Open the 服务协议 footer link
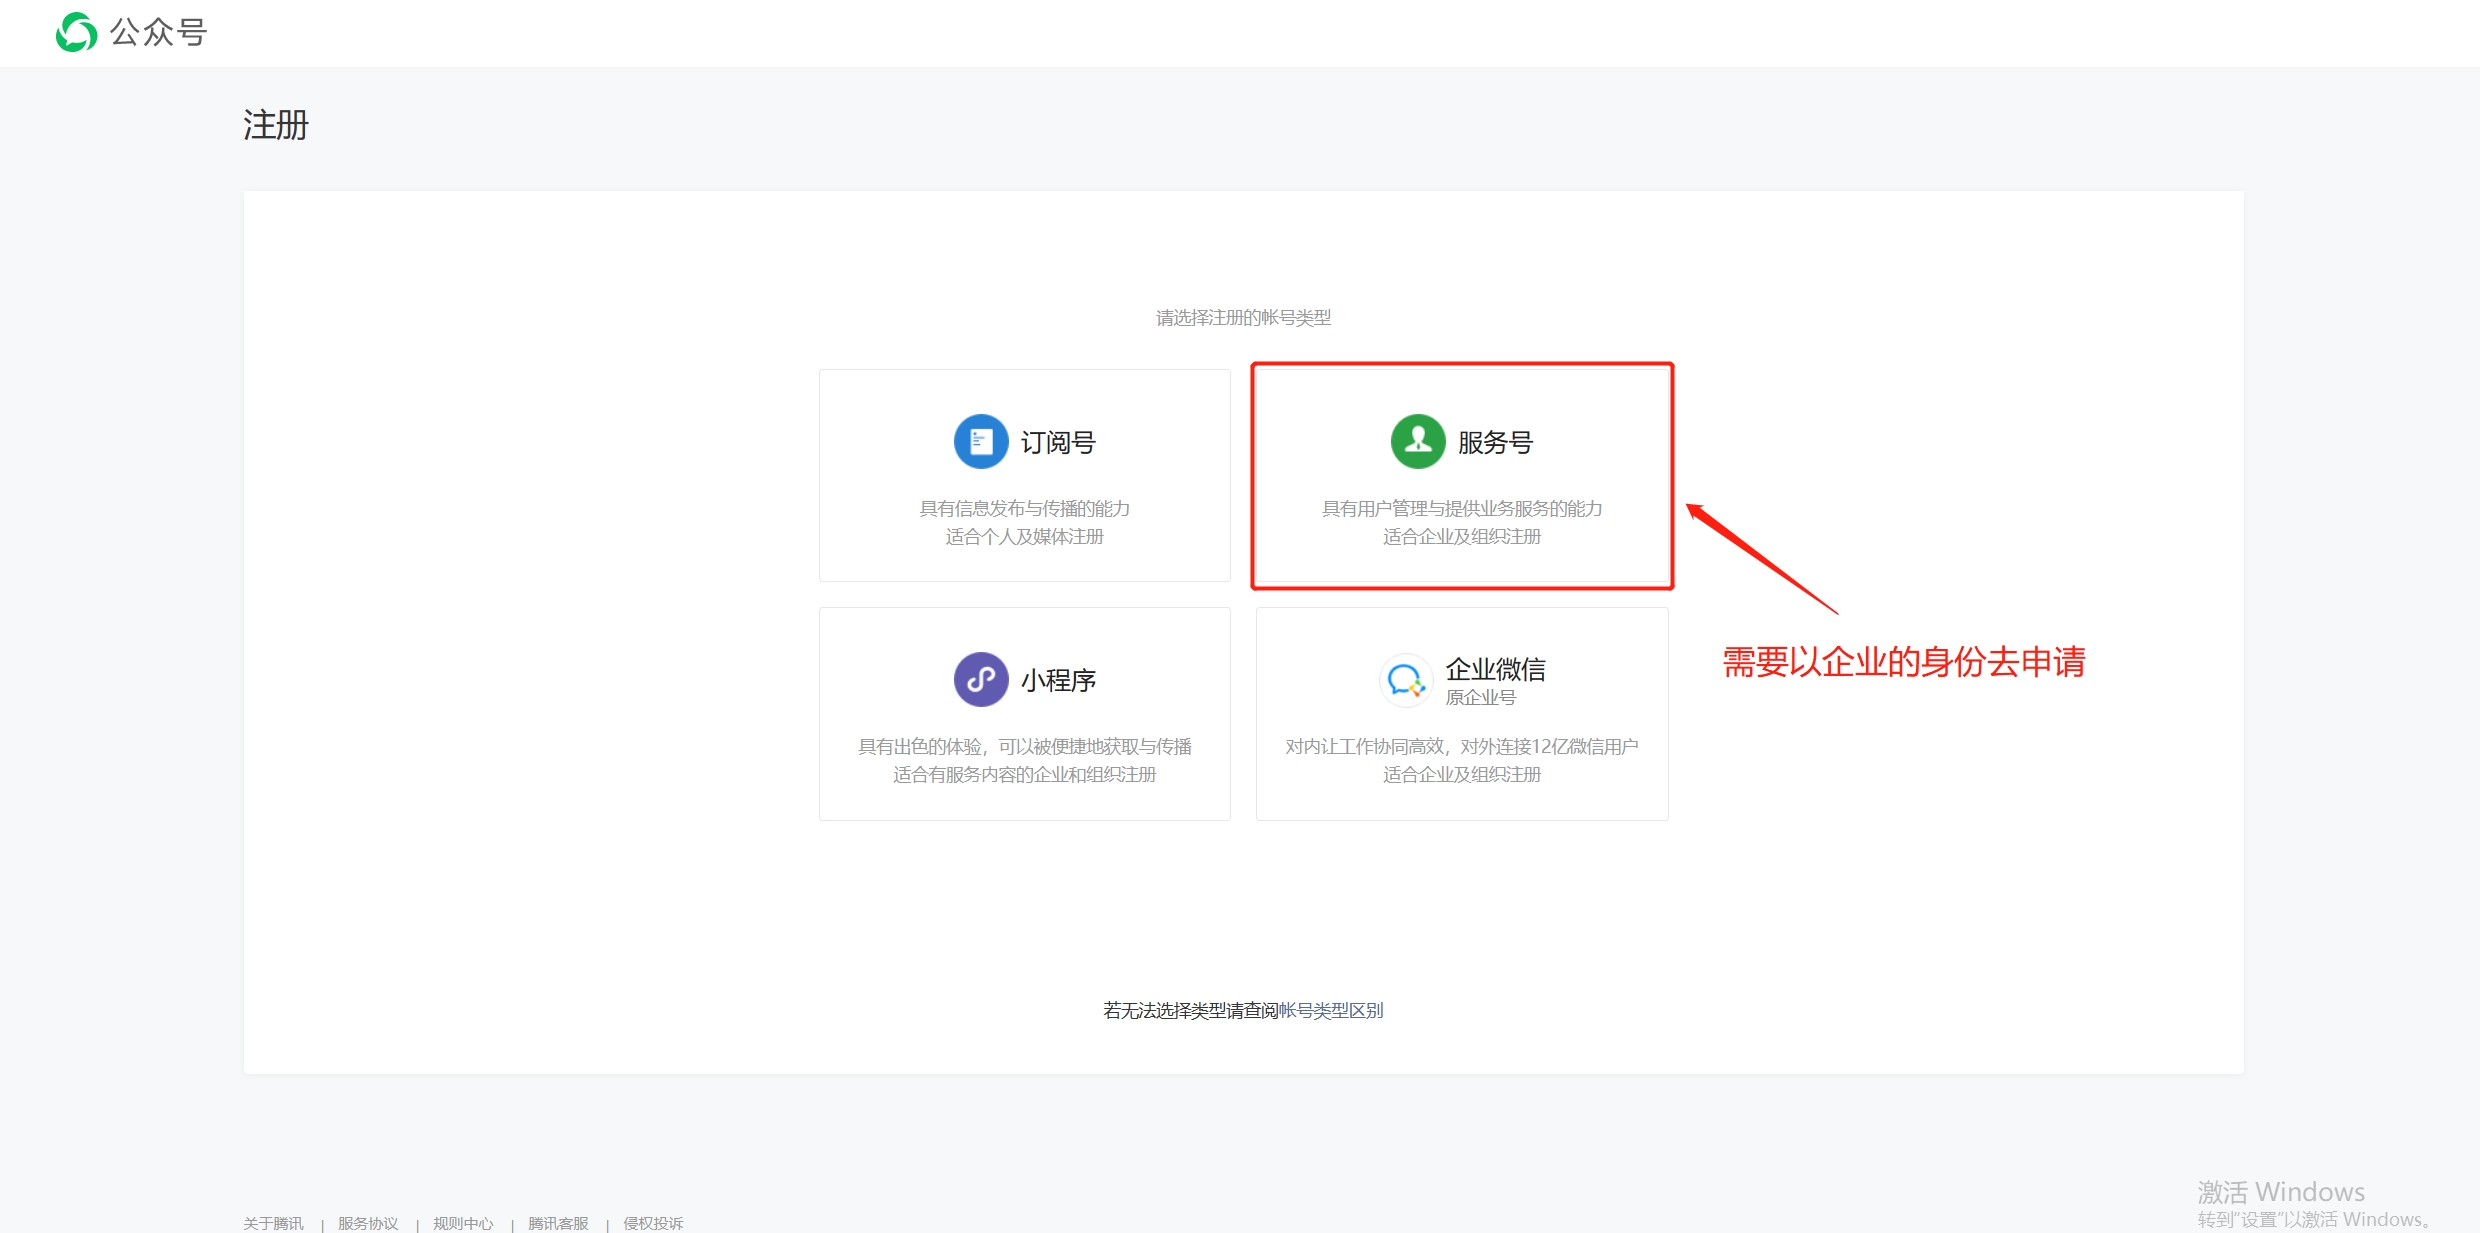The image size is (2480, 1233). (368, 1223)
